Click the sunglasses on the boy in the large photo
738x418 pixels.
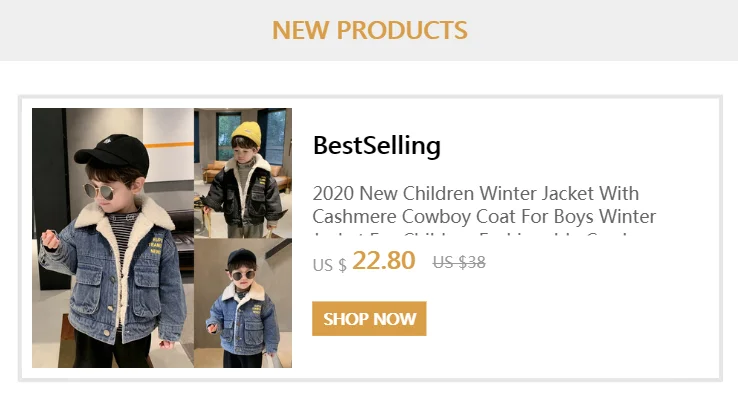point(100,191)
